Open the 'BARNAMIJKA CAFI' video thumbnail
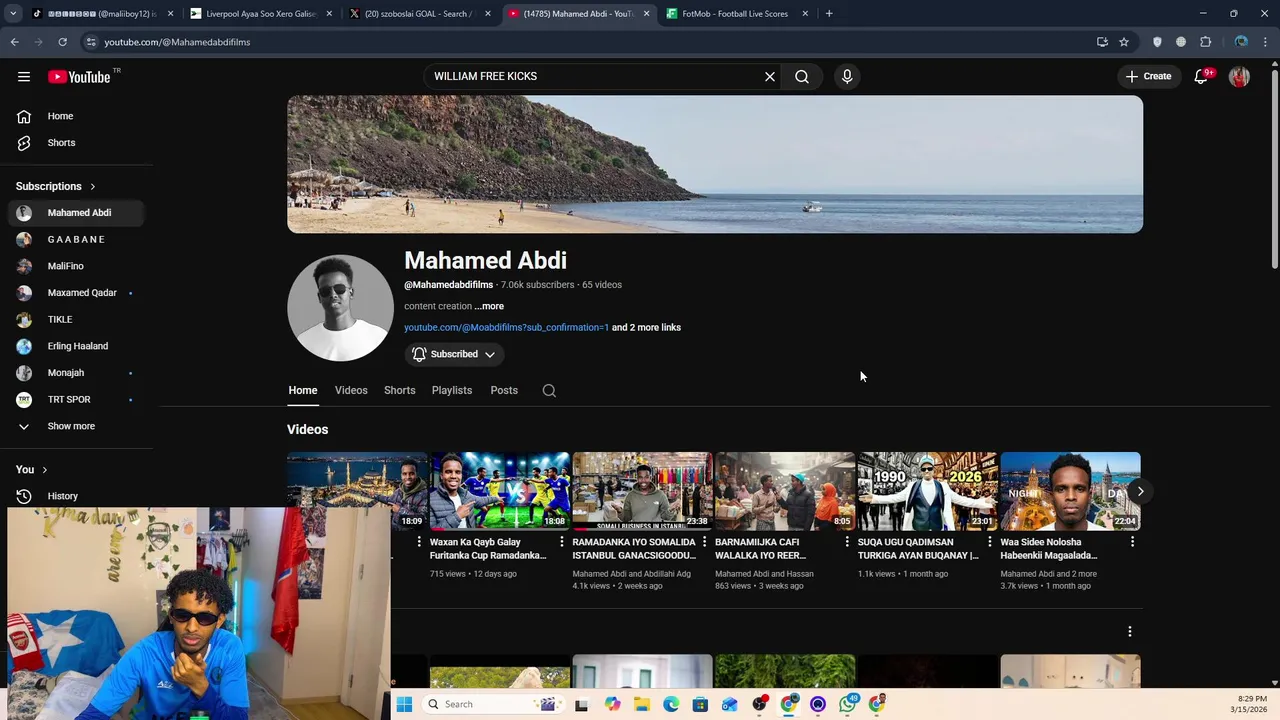 (x=785, y=491)
